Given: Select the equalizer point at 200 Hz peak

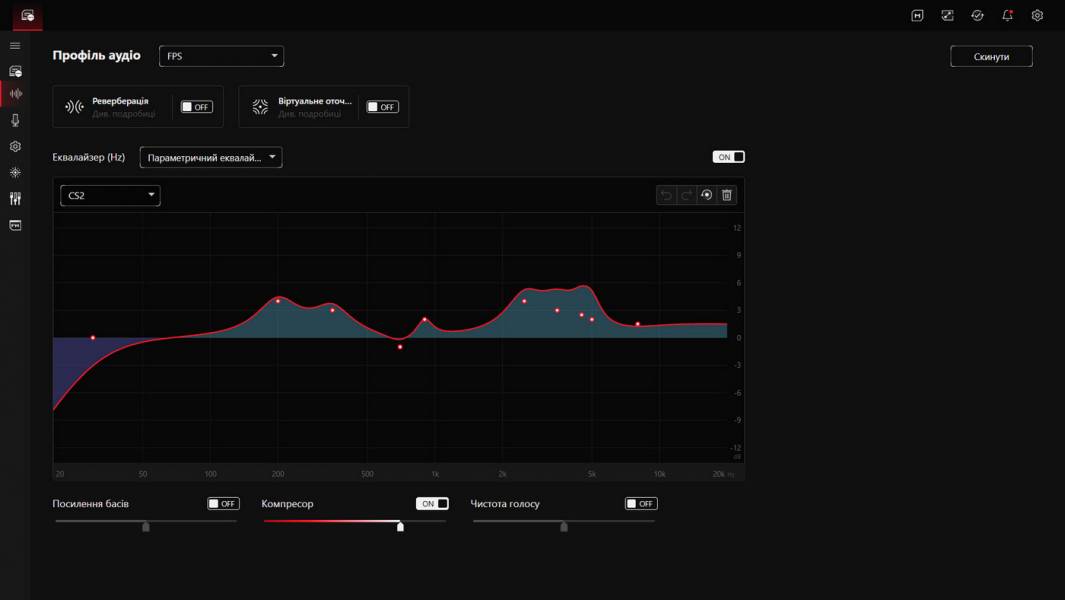Looking at the screenshot, I should [x=278, y=301].
